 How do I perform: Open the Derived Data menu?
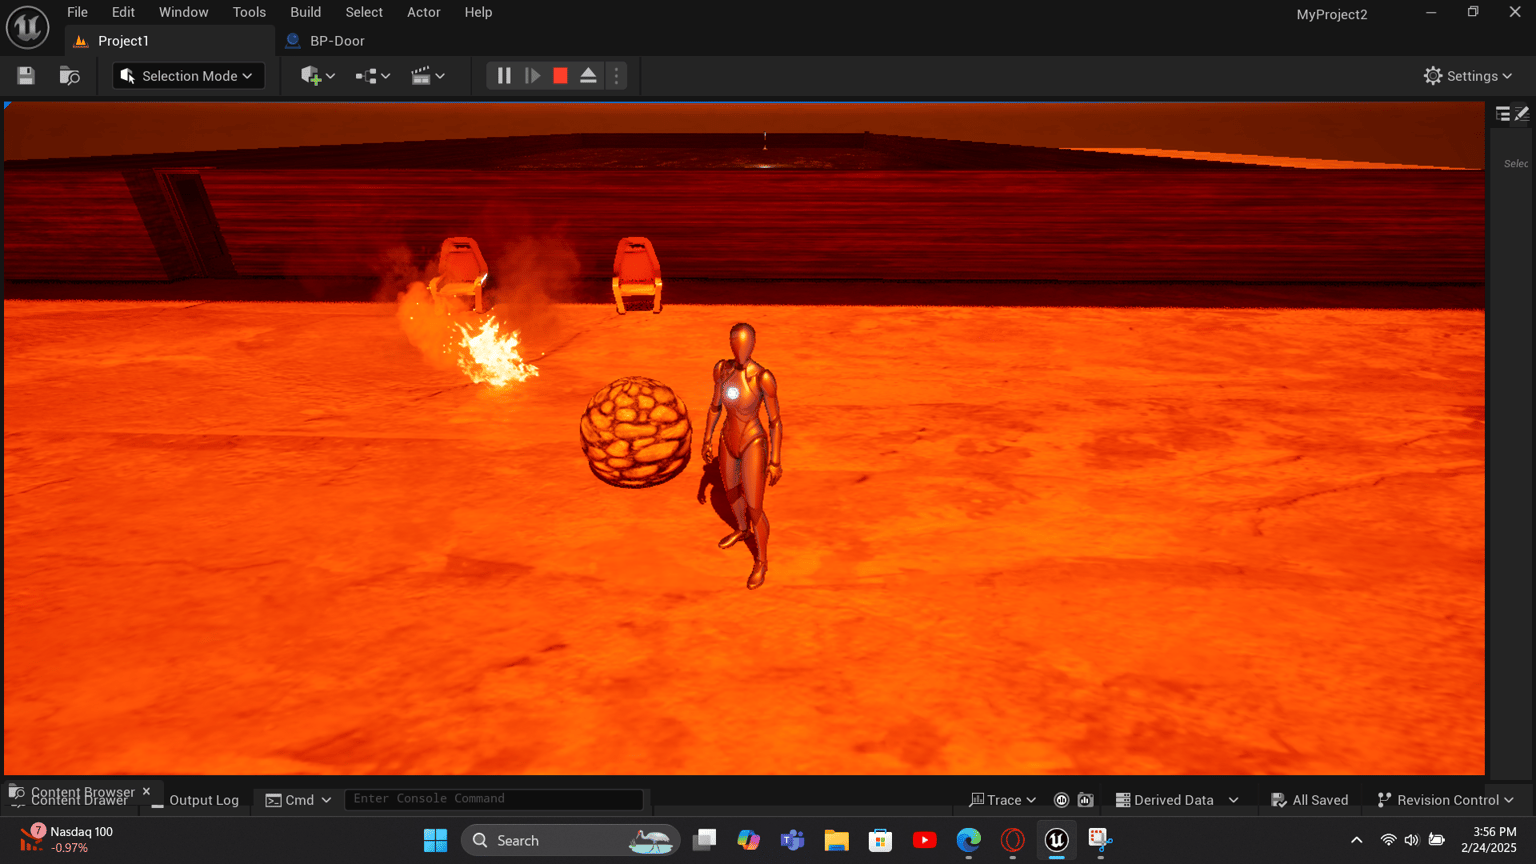1177,800
